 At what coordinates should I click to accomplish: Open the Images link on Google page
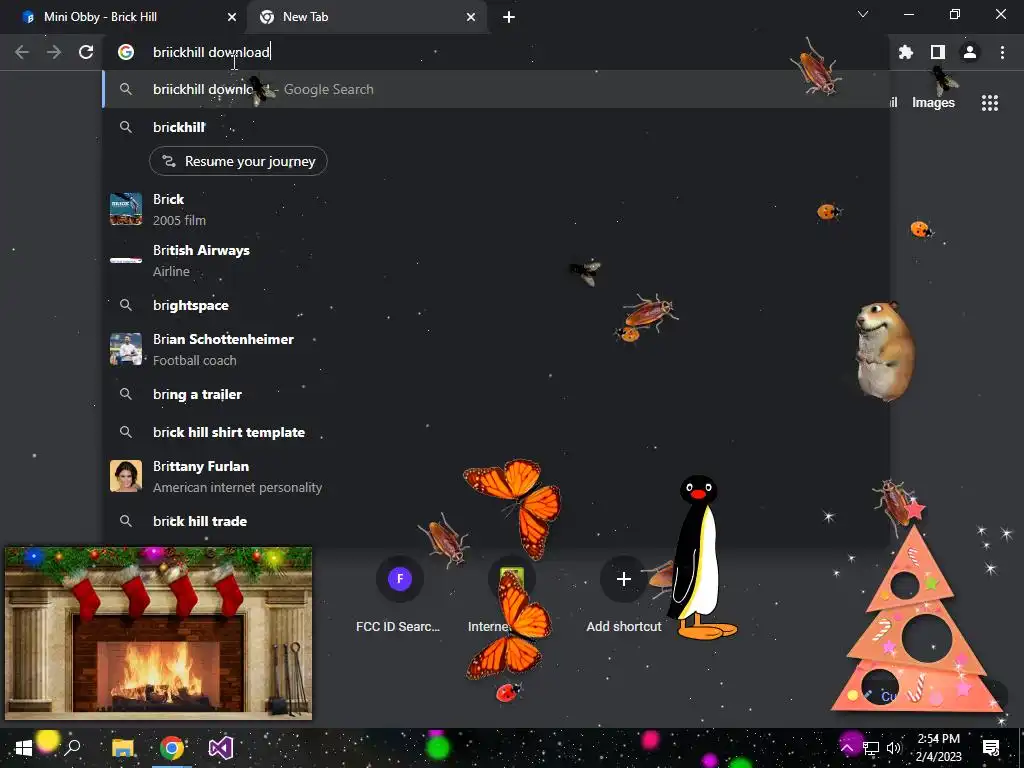[x=933, y=103]
